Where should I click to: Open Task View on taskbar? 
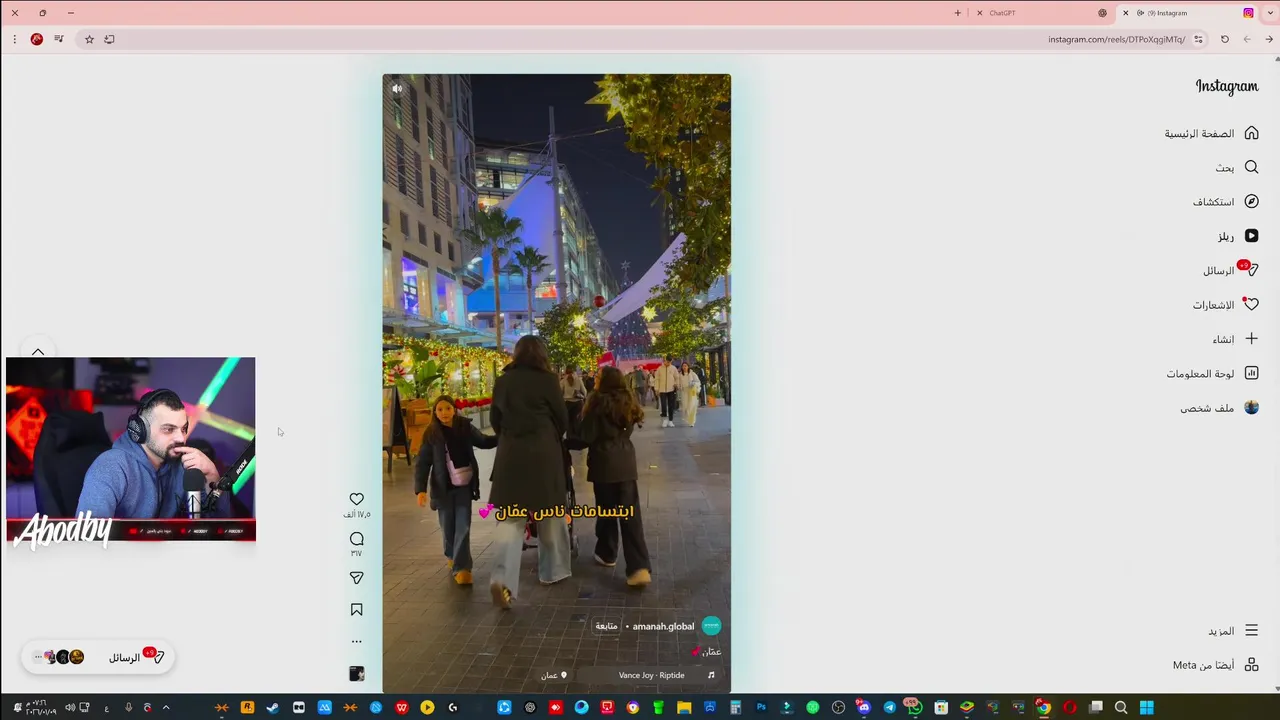coord(1096,708)
